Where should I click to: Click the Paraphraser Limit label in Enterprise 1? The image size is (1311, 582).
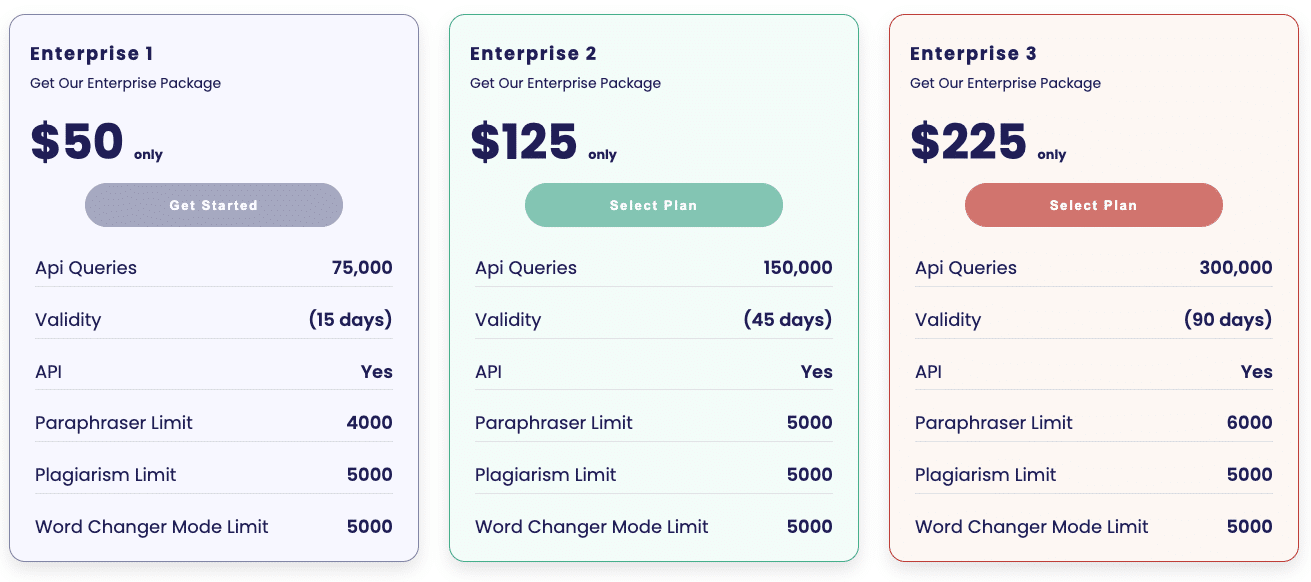[x=114, y=423]
